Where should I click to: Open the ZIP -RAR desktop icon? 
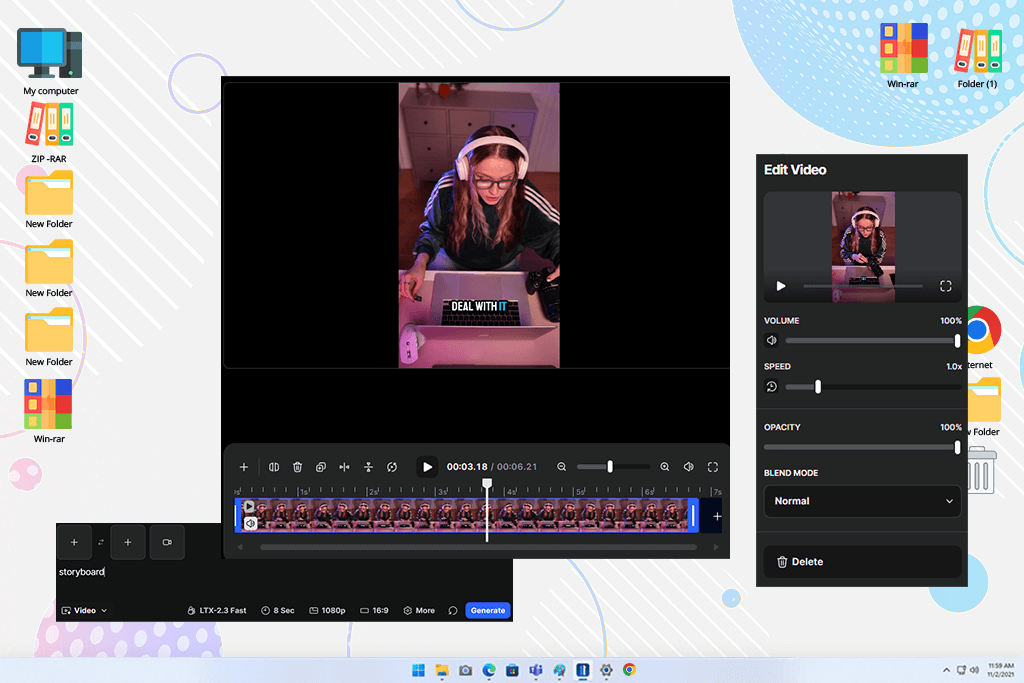point(49,133)
